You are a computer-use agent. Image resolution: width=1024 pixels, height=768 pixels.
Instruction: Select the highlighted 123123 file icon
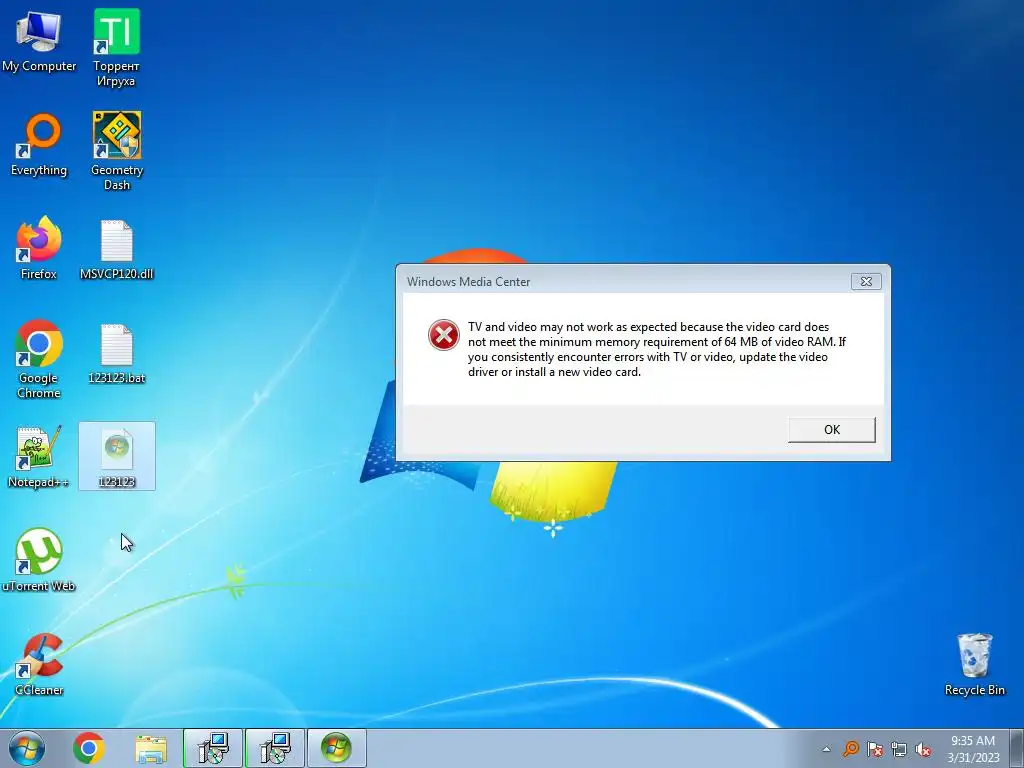click(x=117, y=456)
